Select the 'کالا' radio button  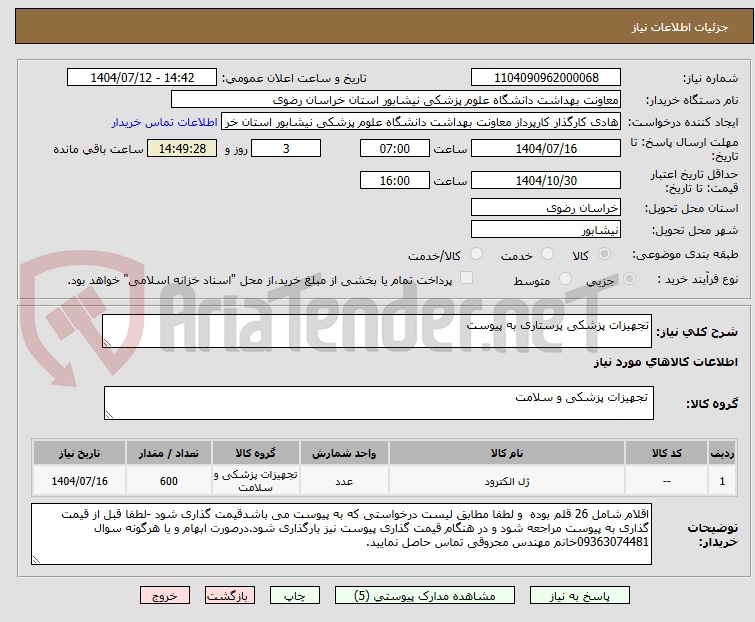click(604, 254)
